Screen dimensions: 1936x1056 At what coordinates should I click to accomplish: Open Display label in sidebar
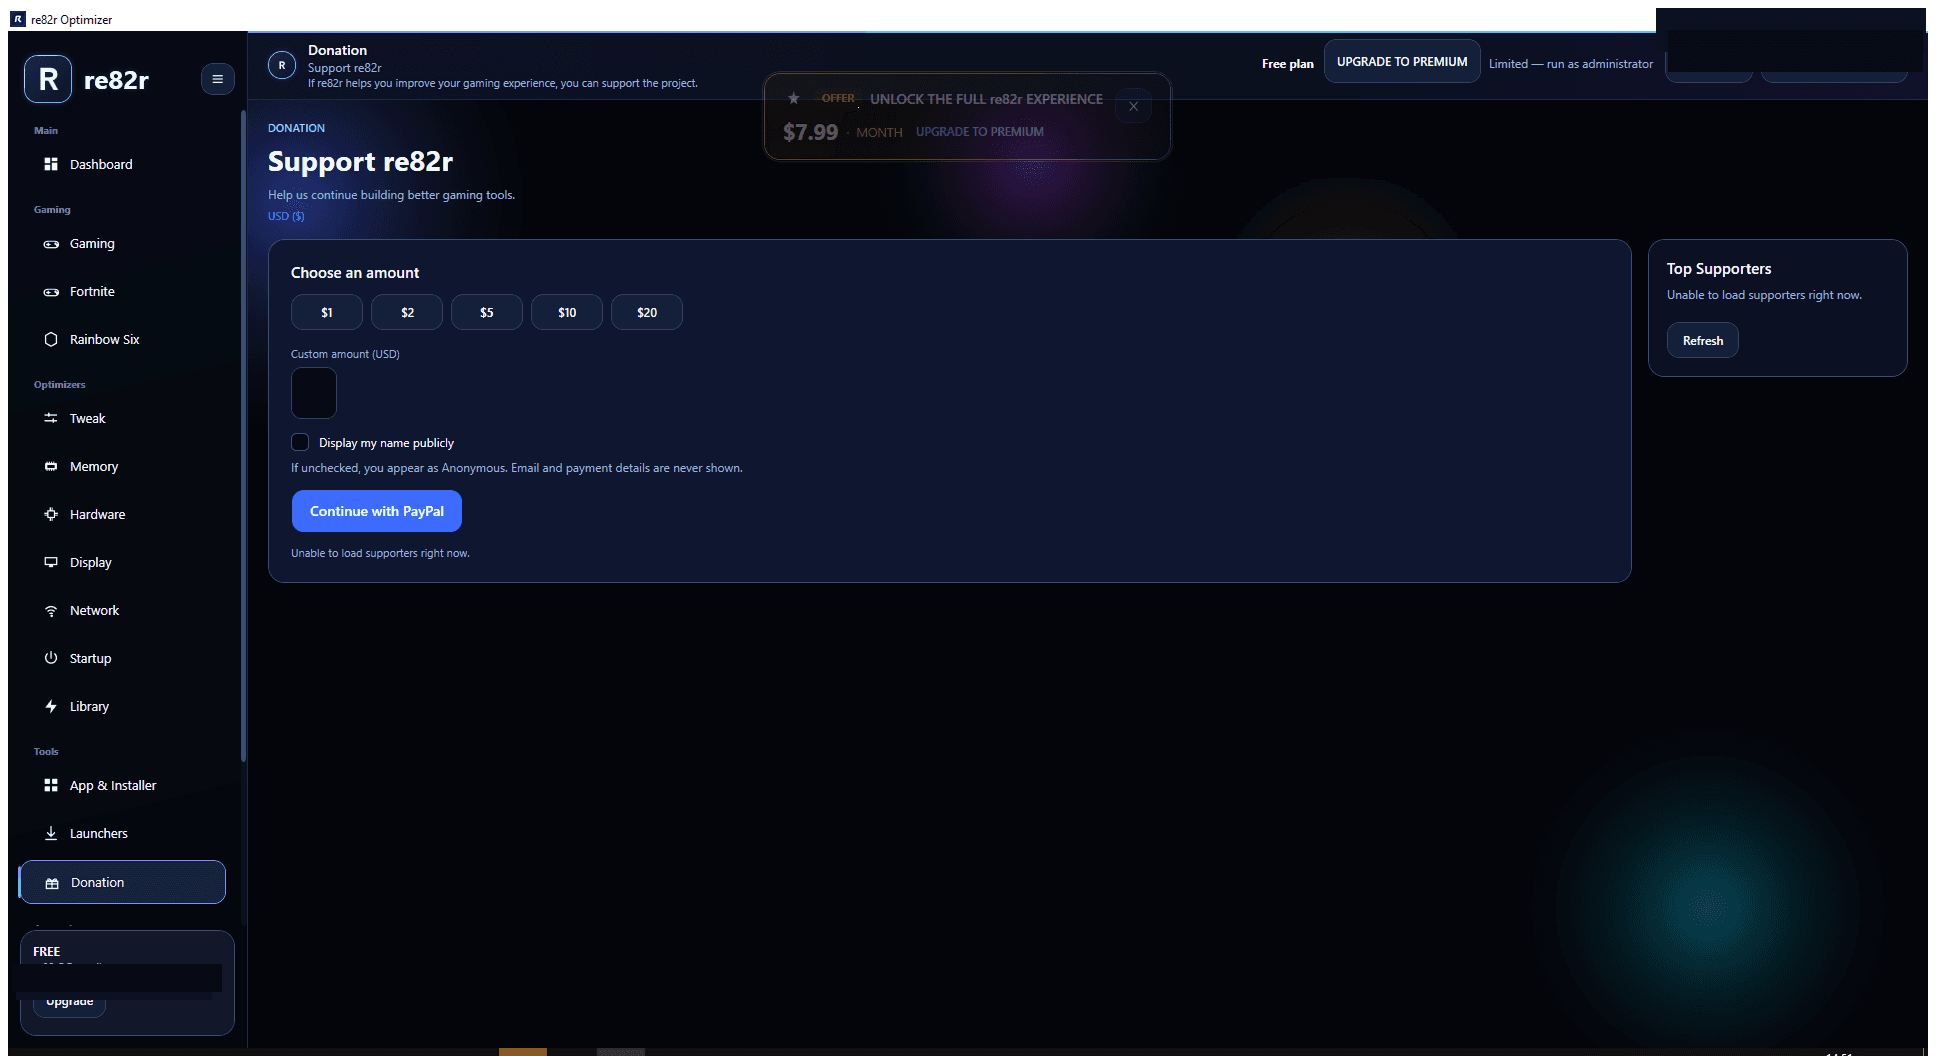point(91,562)
